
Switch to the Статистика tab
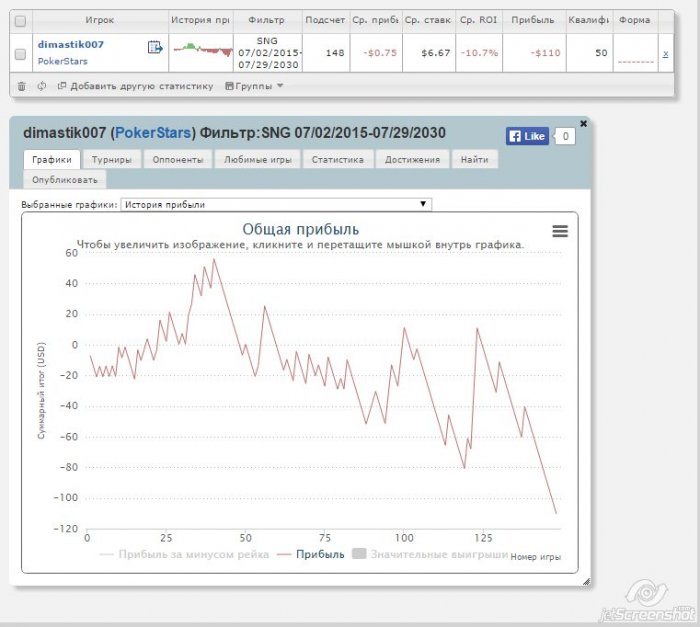click(x=338, y=159)
